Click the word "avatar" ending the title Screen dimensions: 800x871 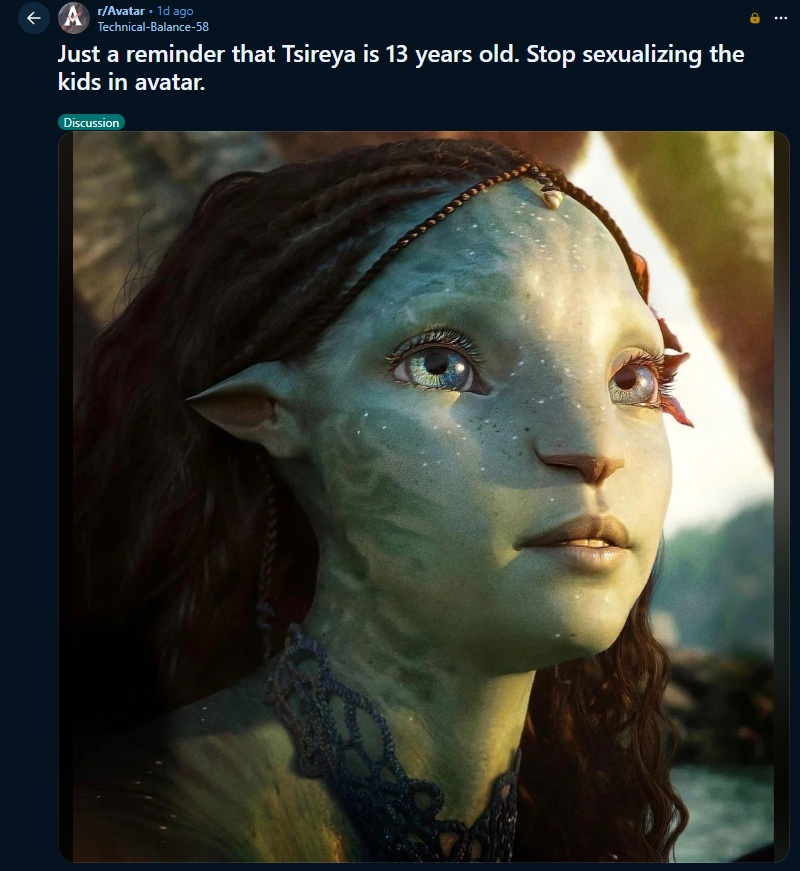point(169,82)
